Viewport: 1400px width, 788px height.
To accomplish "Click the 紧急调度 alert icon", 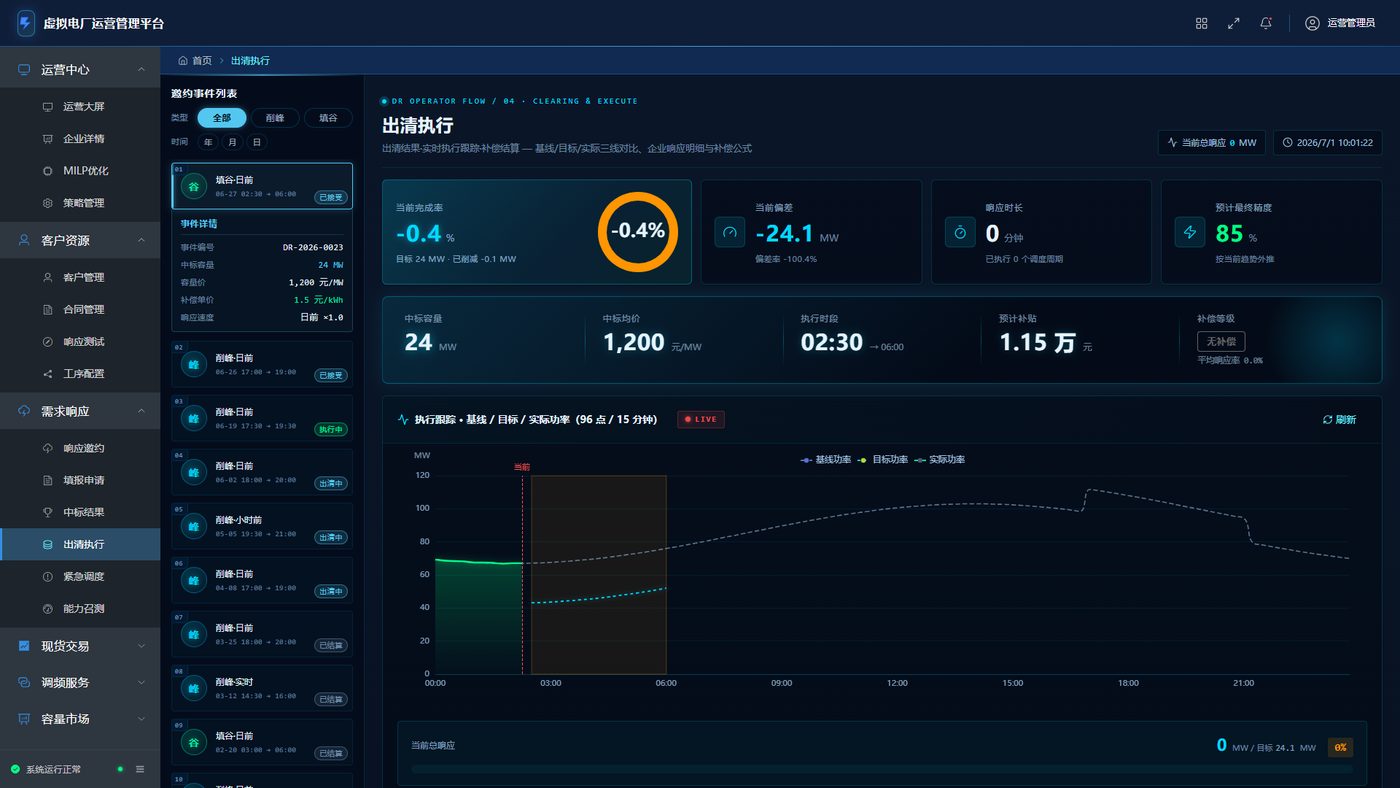I will pos(47,576).
